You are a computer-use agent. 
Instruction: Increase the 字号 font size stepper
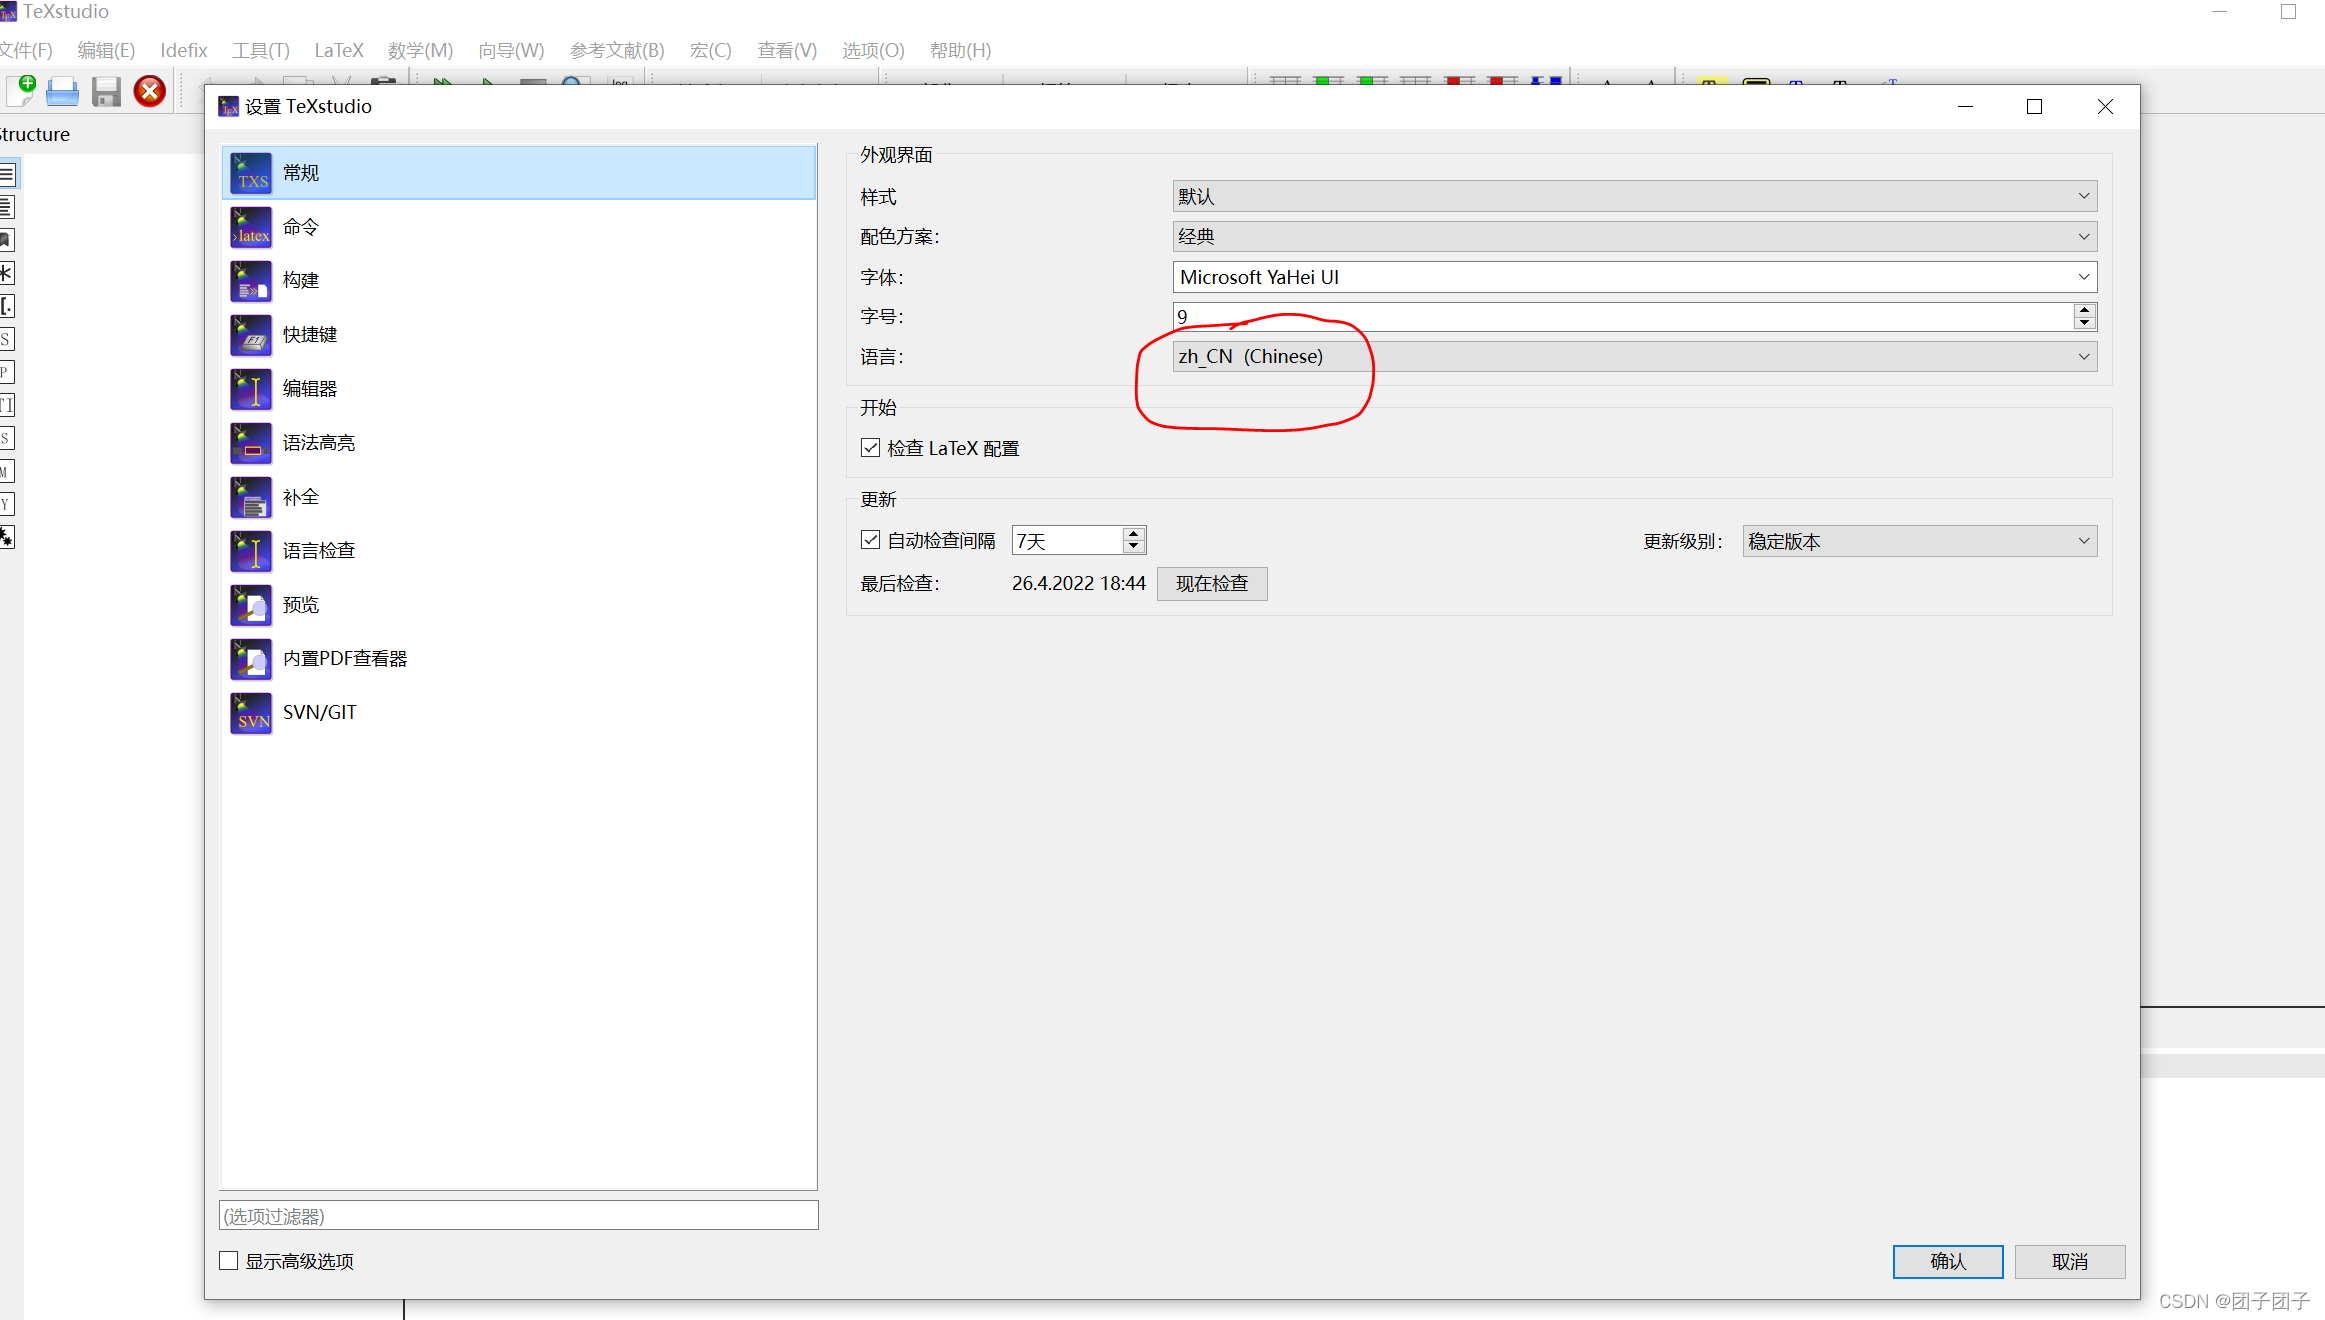(x=2084, y=310)
